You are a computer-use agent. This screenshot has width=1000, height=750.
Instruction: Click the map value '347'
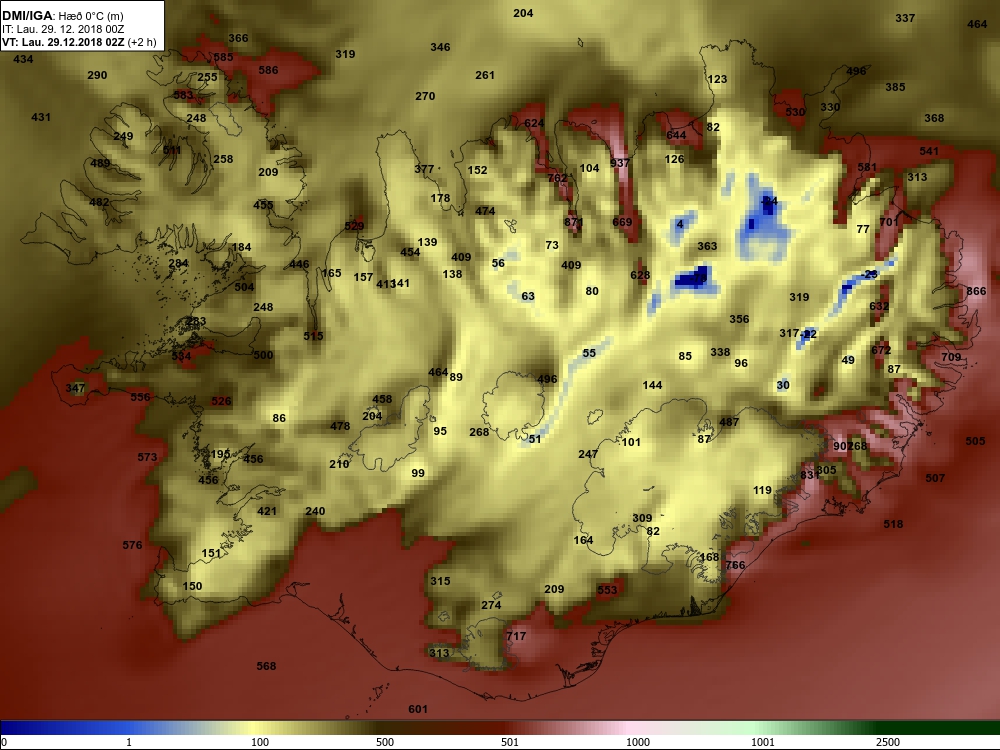pos(75,388)
